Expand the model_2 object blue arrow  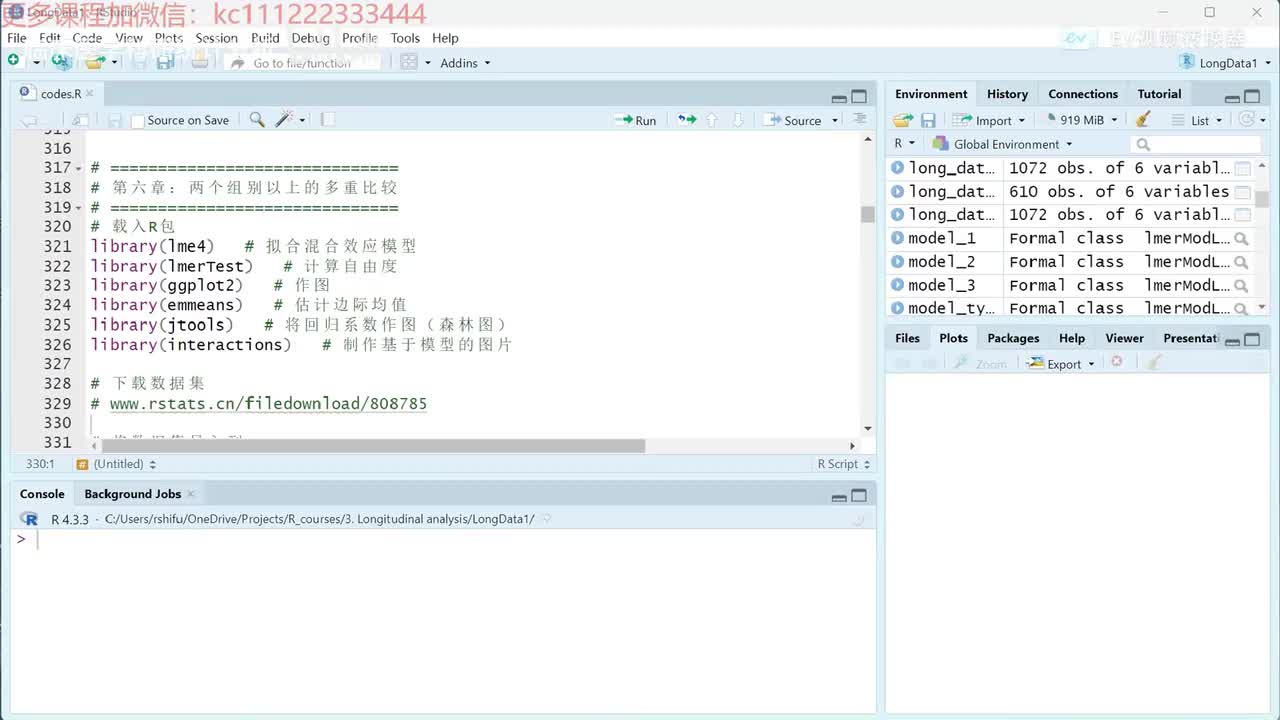click(x=897, y=261)
